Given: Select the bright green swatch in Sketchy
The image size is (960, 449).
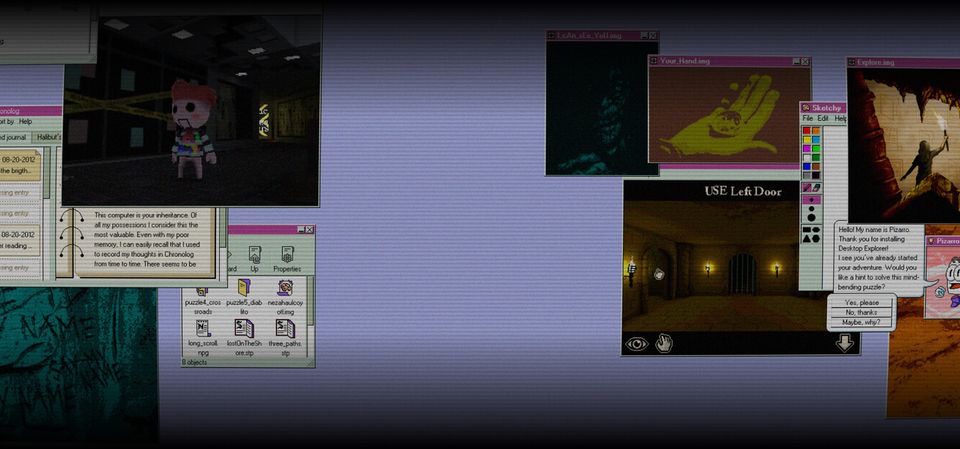Looking at the screenshot, I should 816,148.
